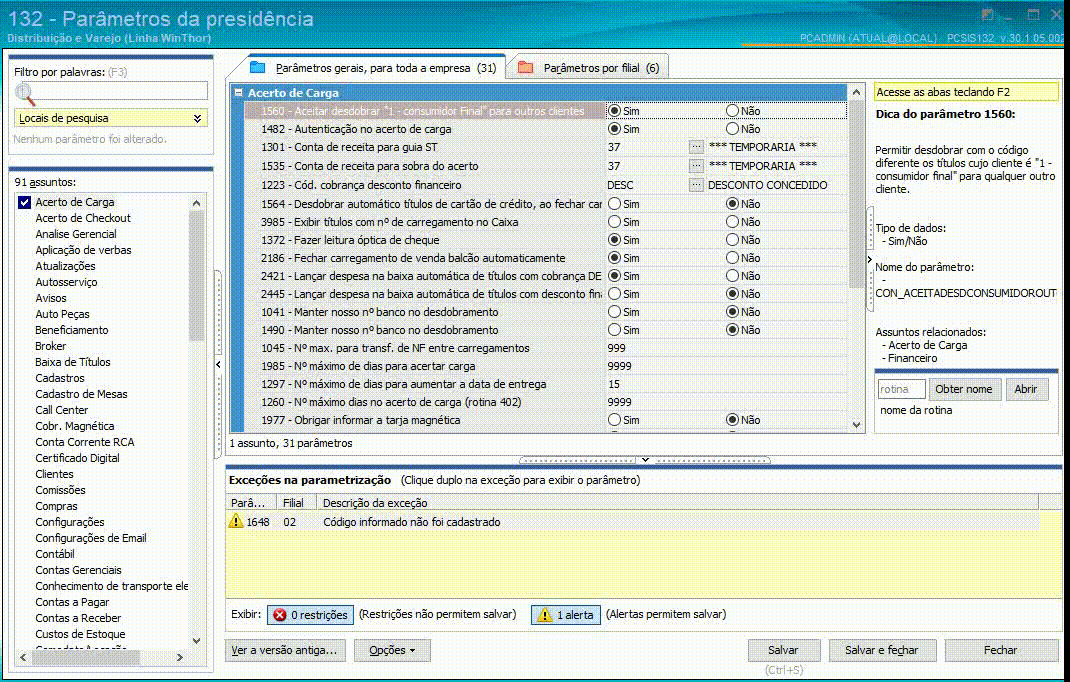
Task: Click the Descrição da exceção column header
Action: coord(678,503)
